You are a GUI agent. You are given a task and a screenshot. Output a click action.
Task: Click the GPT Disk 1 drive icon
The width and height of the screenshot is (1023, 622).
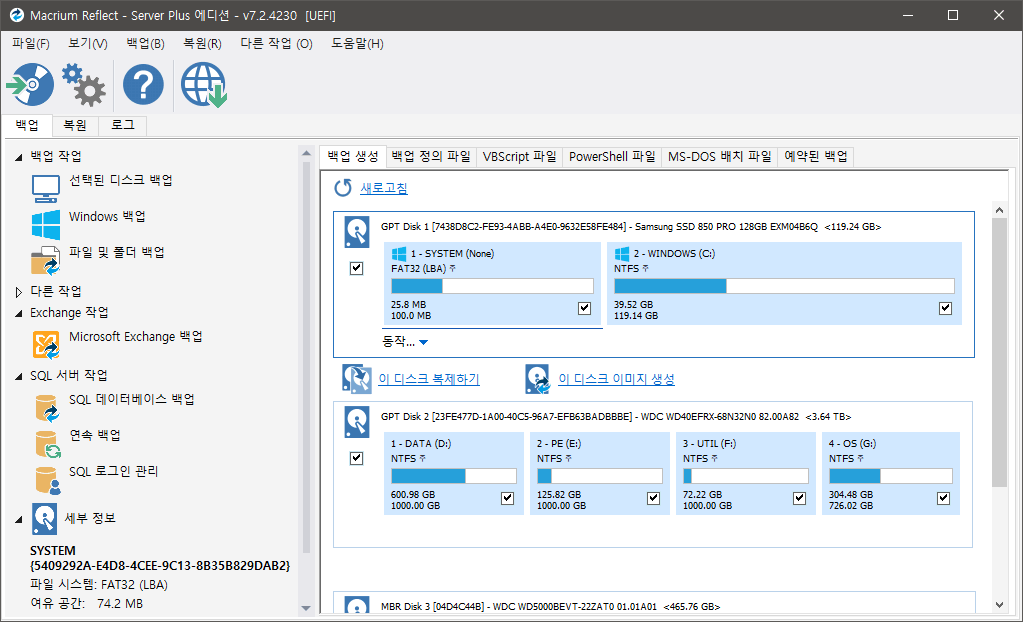click(357, 232)
